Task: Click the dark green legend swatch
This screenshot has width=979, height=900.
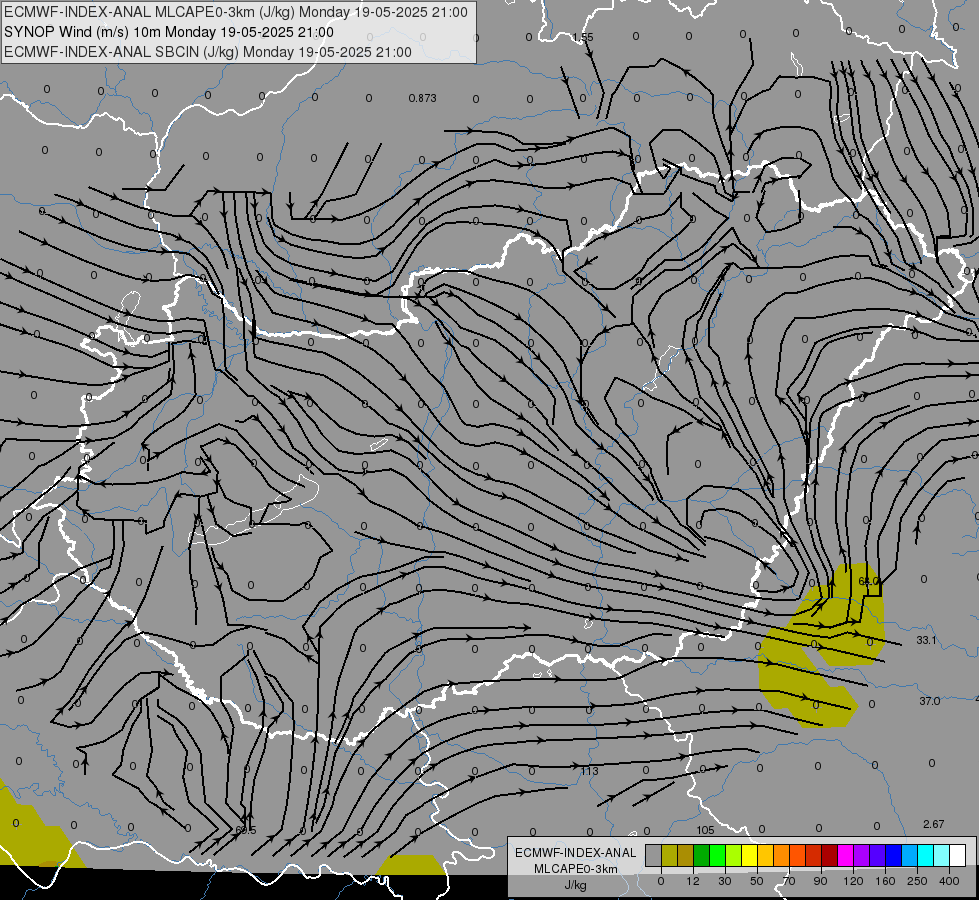Action: click(x=701, y=855)
